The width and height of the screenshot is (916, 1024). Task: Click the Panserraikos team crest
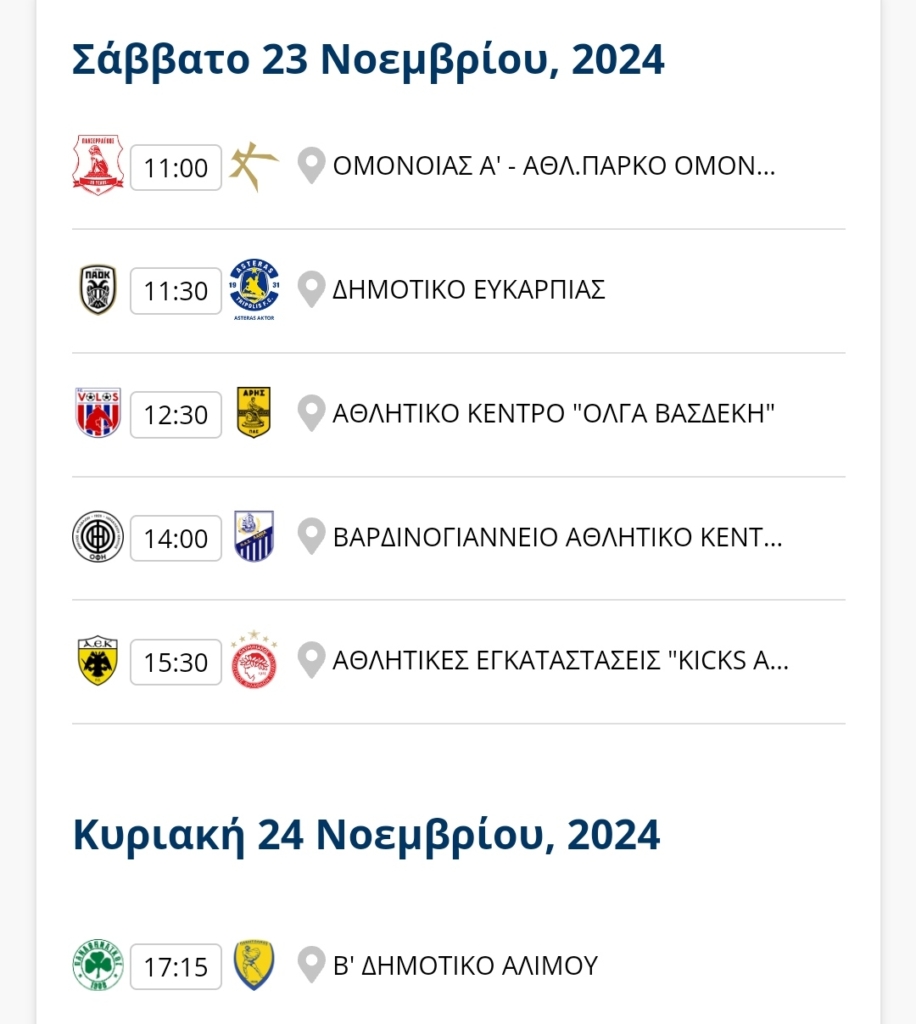pos(98,165)
